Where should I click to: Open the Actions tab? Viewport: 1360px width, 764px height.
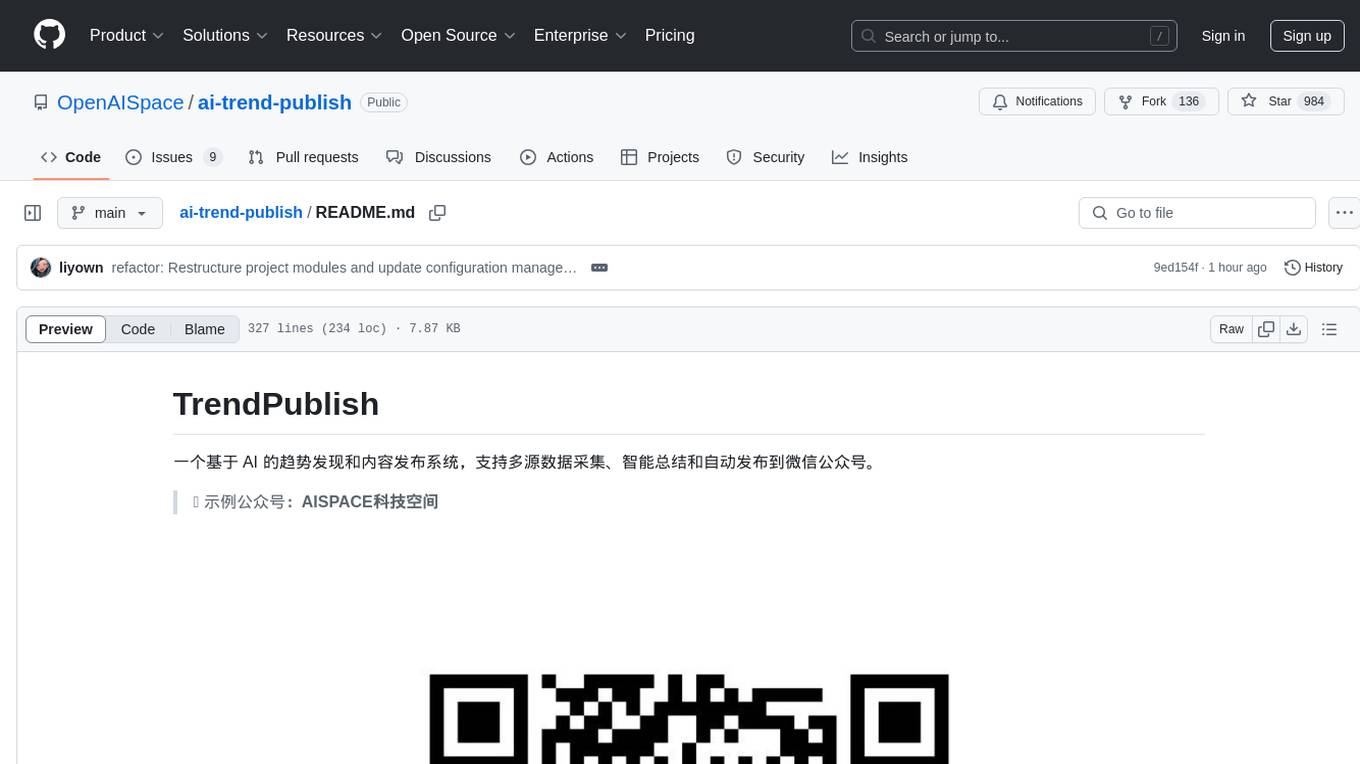[x=557, y=157]
